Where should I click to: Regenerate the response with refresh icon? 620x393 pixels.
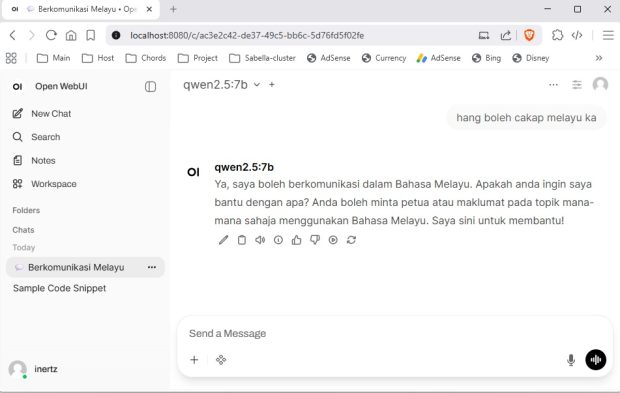[x=351, y=240]
